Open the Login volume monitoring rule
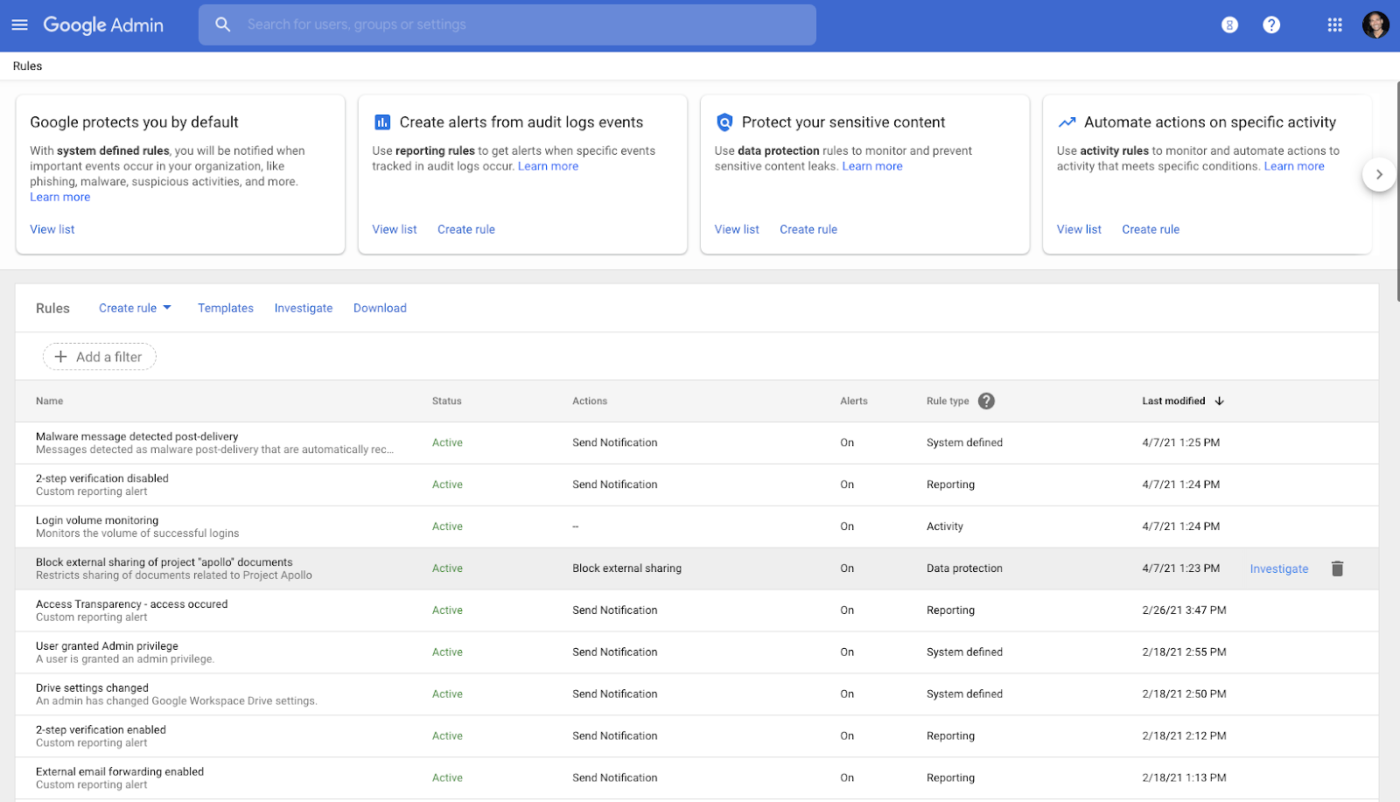The width and height of the screenshot is (1400, 802). point(97,520)
